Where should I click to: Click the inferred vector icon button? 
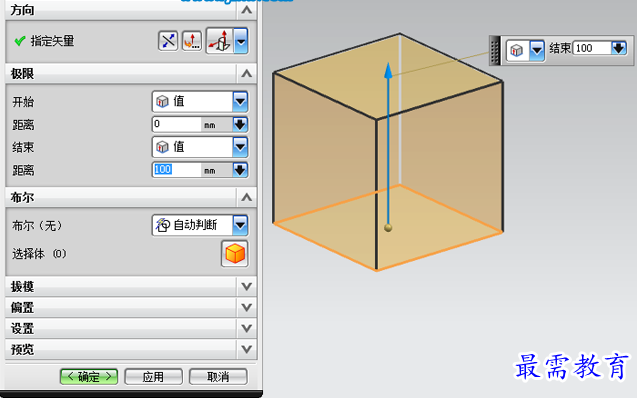(219, 41)
